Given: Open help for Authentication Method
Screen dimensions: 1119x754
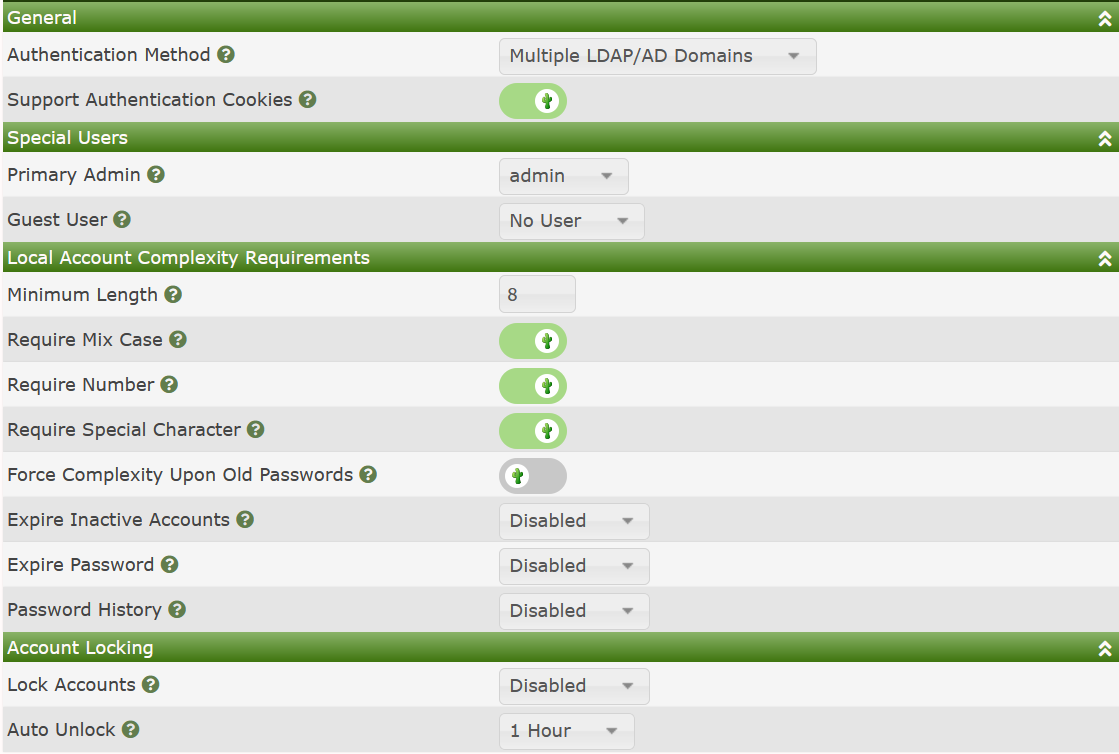Looking at the screenshot, I should (227, 55).
